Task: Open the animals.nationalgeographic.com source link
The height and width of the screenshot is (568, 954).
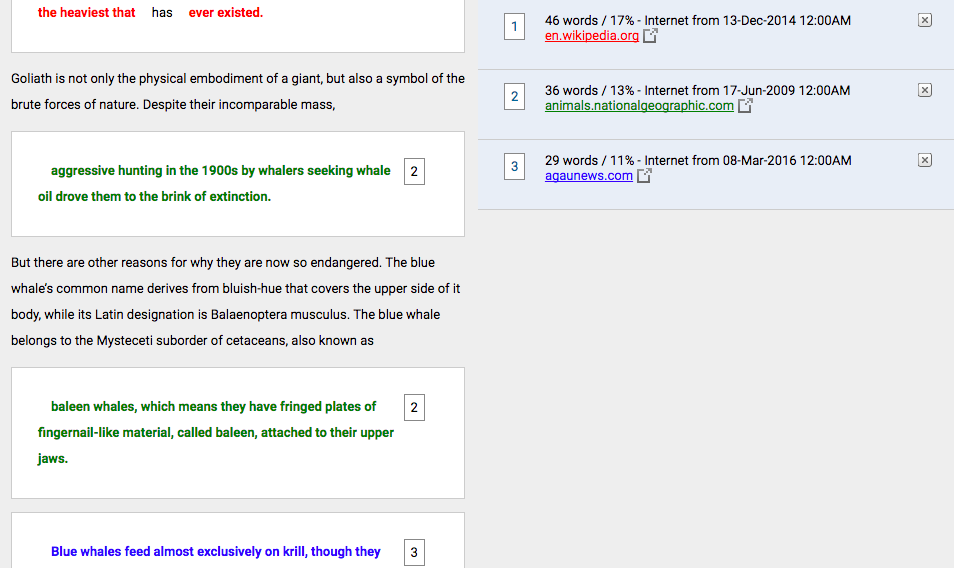Action: coord(639,106)
